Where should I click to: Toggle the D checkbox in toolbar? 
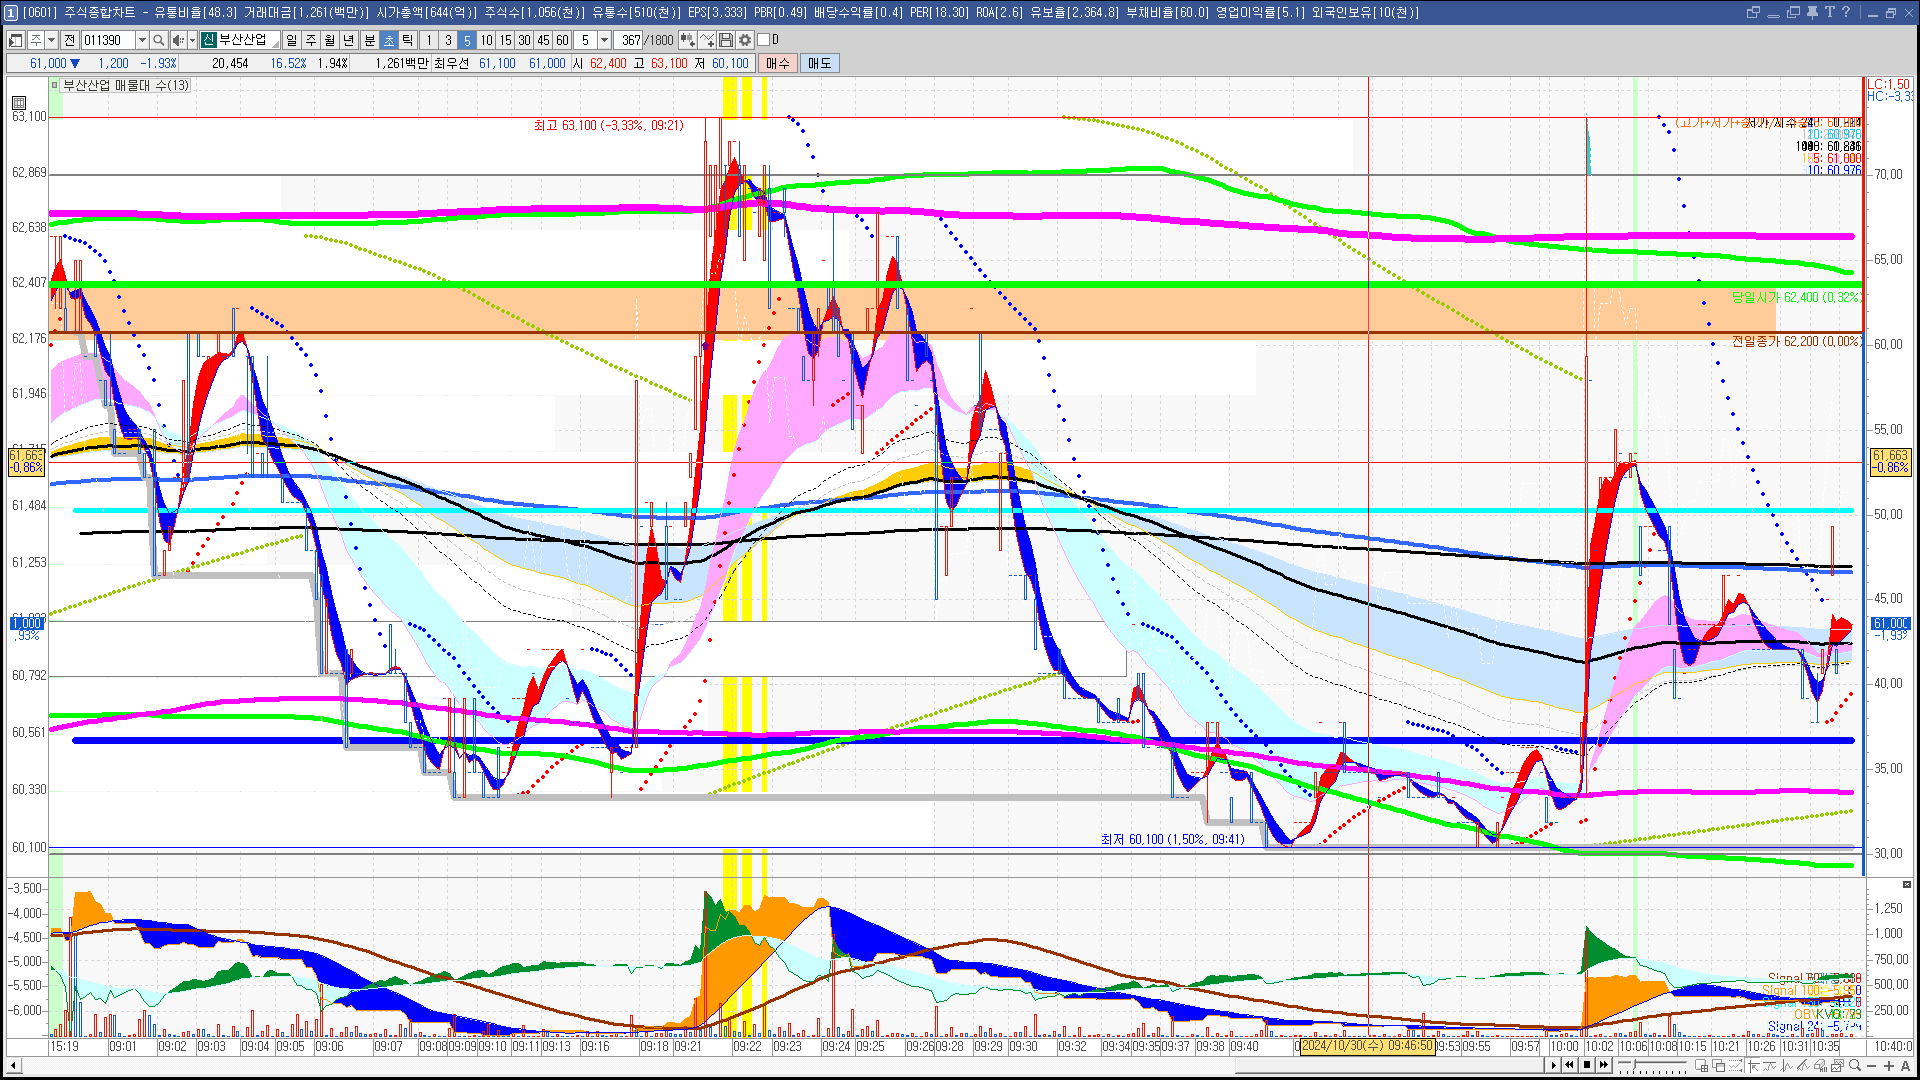tap(763, 40)
